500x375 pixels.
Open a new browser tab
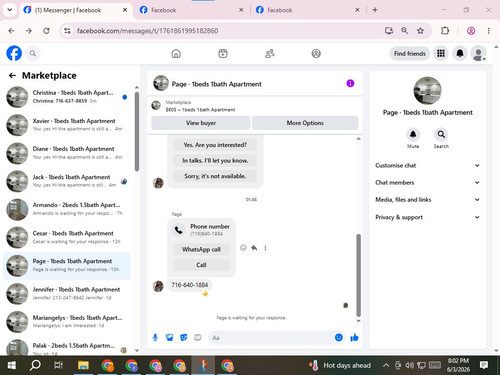coord(375,10)
